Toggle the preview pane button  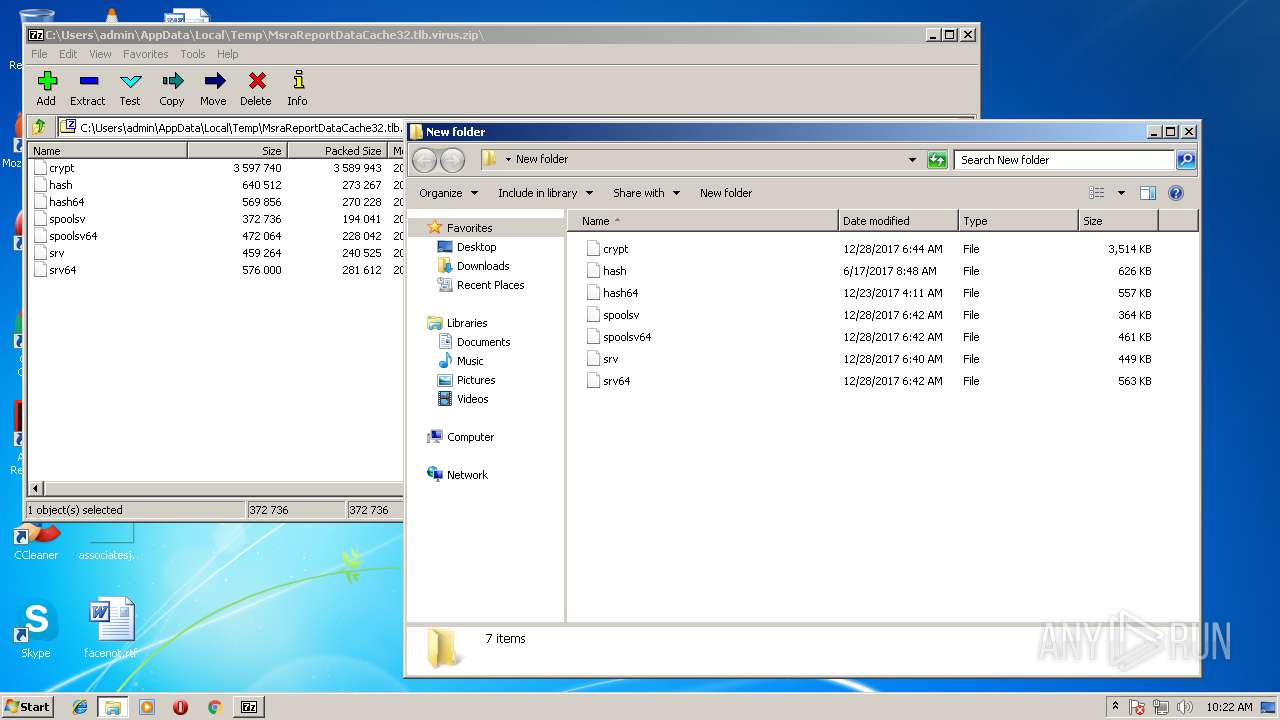pyautogui.click(x=1148, y=193)
